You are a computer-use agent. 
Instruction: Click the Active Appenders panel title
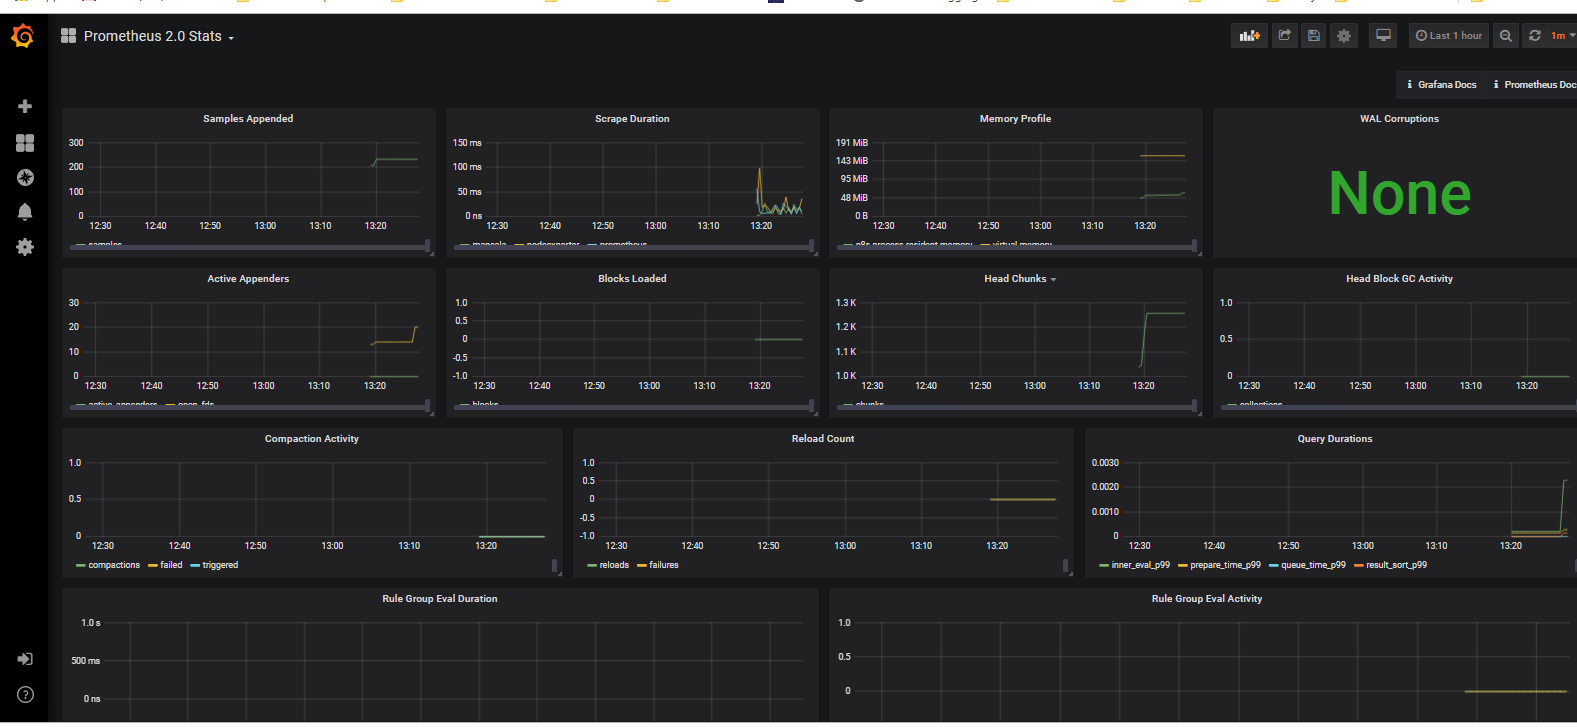point(248,279)
